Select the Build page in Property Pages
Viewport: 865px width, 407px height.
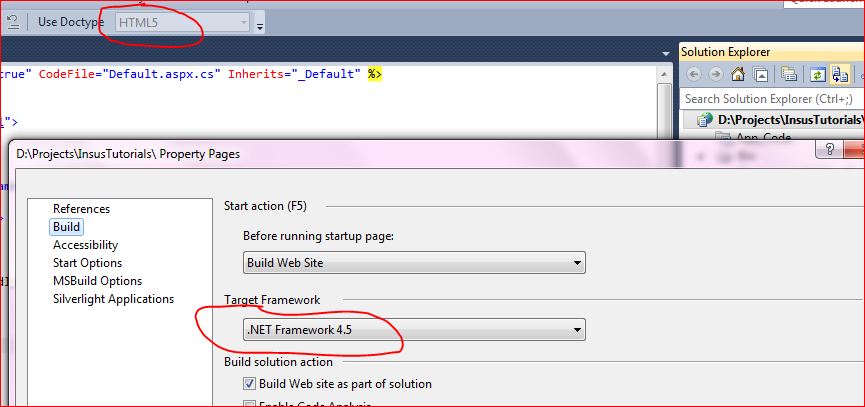66,227
